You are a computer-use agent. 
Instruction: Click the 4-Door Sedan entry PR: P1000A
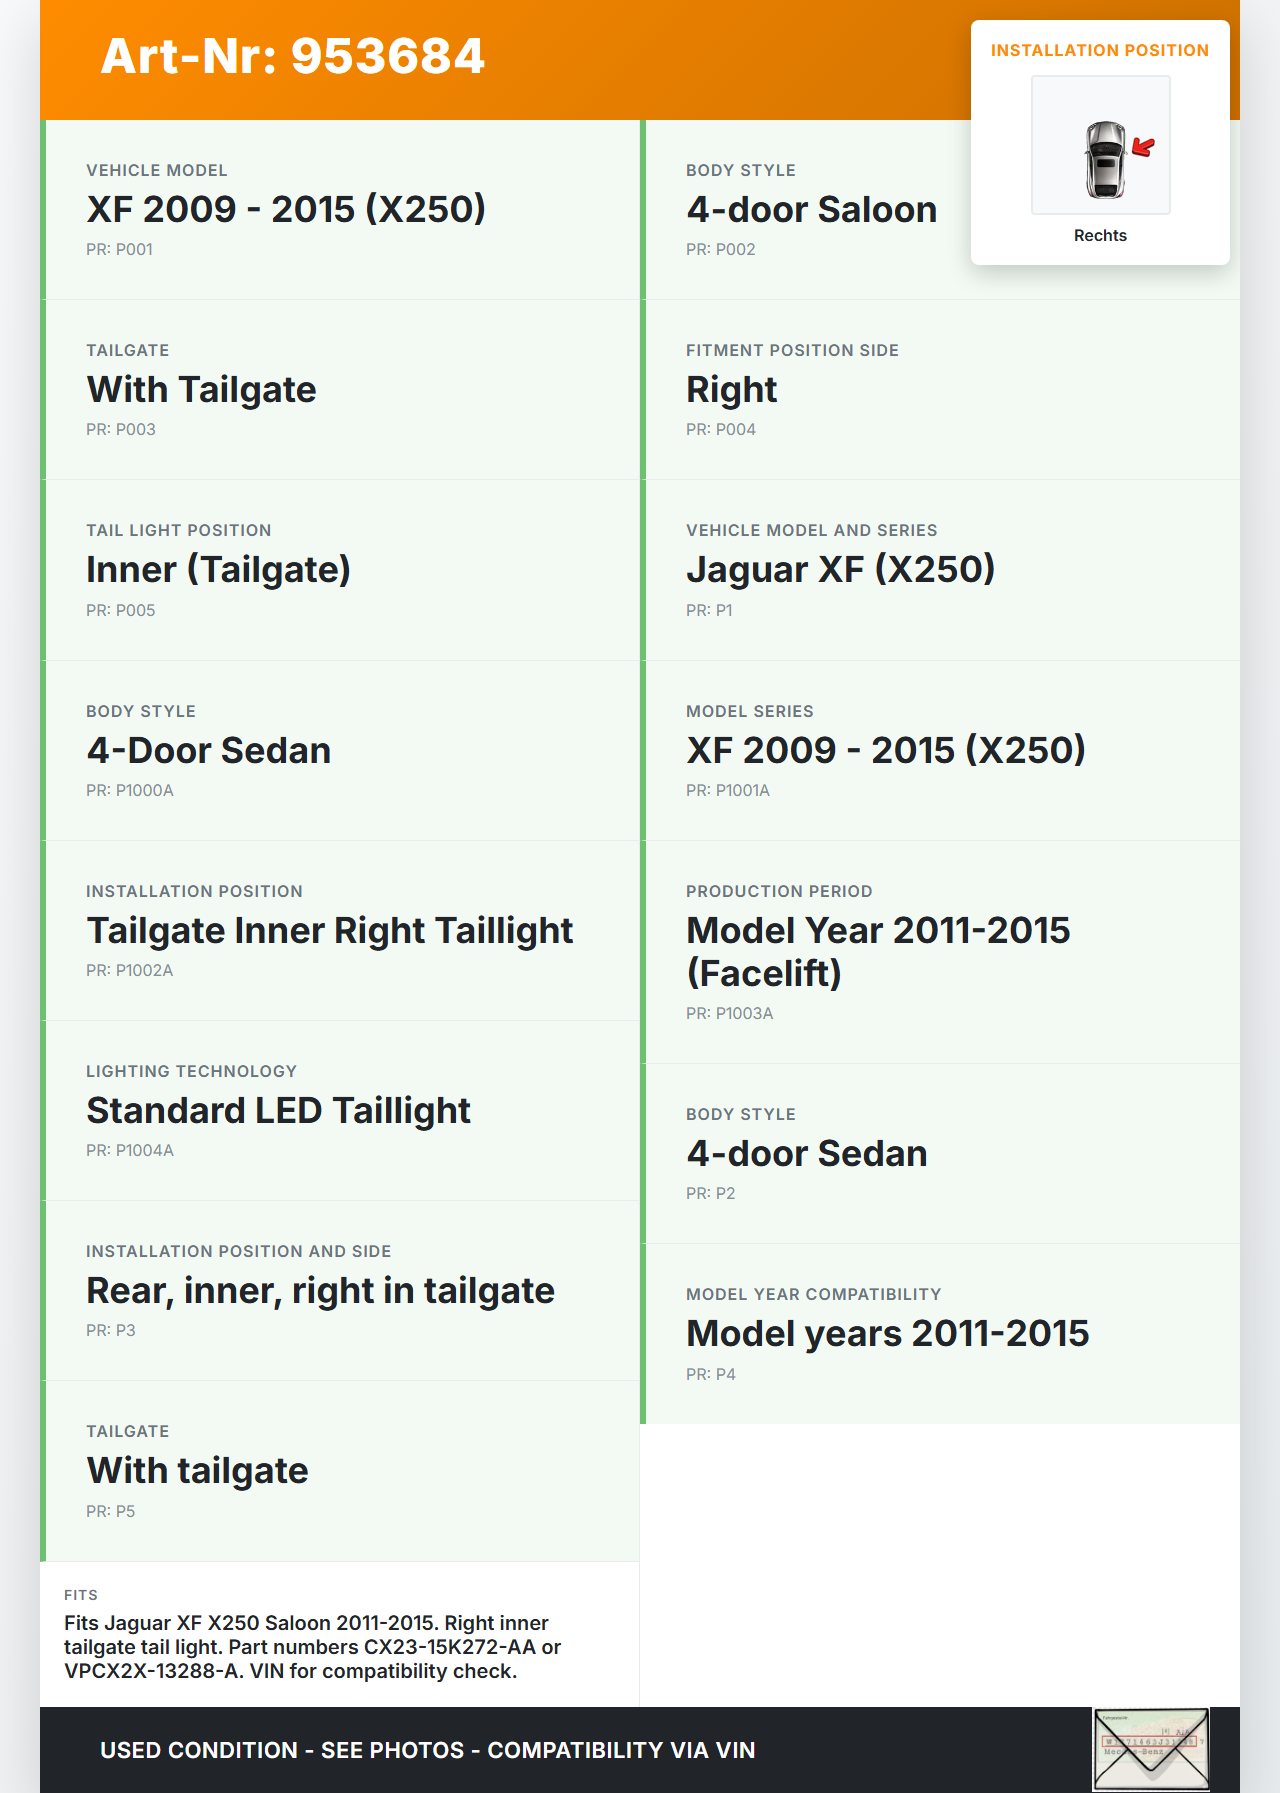pos(208,751)
